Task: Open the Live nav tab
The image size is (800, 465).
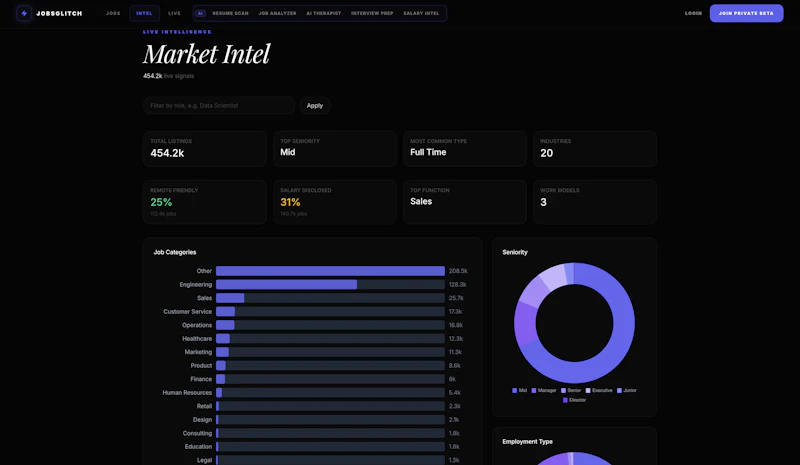Action: [x=174, y=13]
